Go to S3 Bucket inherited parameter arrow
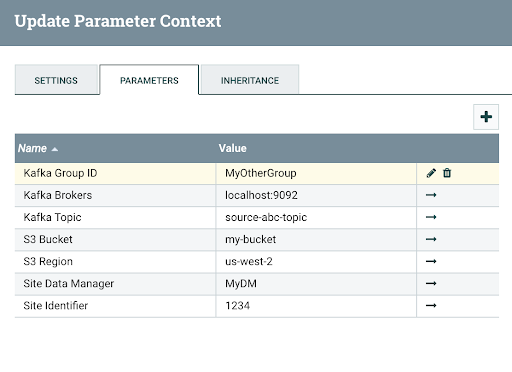This screenshot has height=372, width=512. [x=431, y=239]
